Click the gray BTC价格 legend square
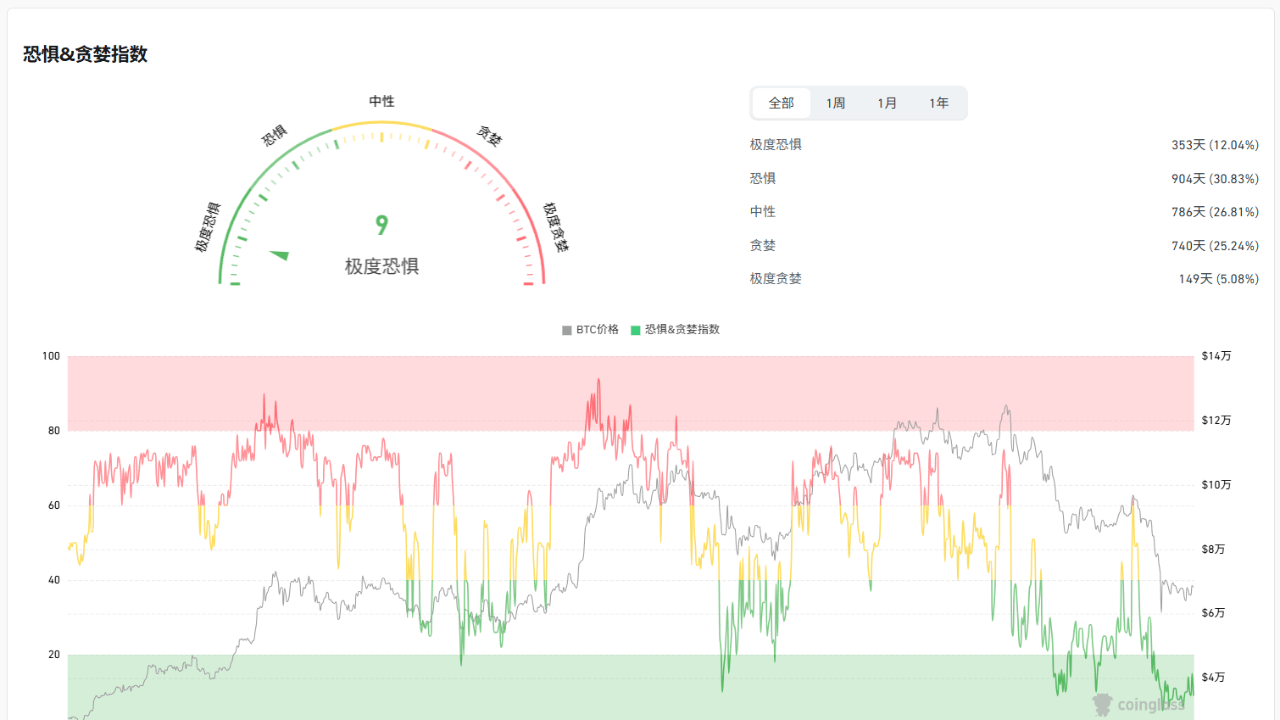The height and width of the screenshot is (720, 1280). tap(567, 330)
